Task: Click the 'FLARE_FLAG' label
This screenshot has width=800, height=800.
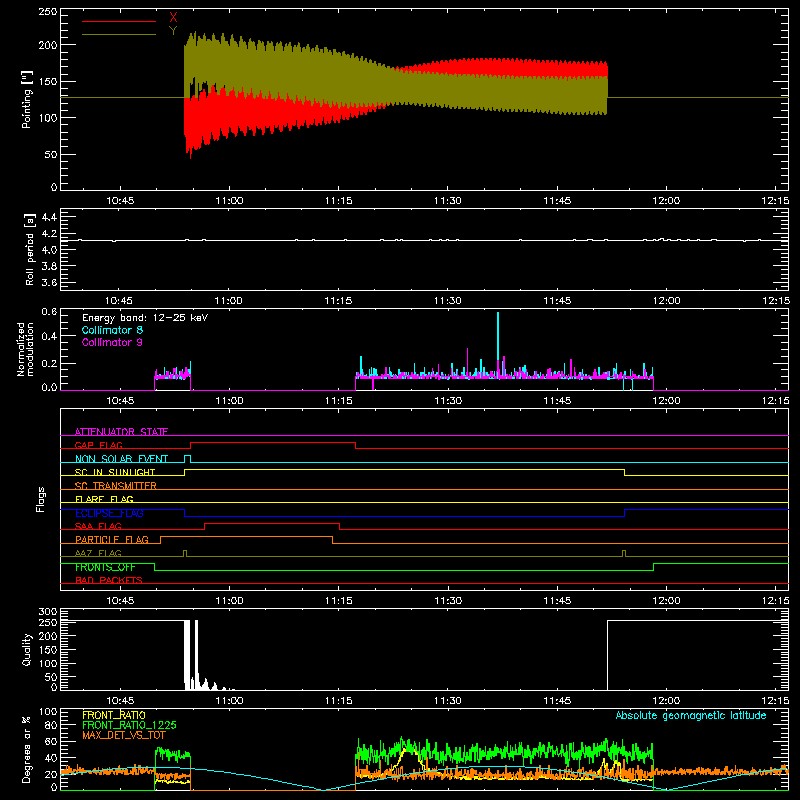Action: tap(104, 499)
